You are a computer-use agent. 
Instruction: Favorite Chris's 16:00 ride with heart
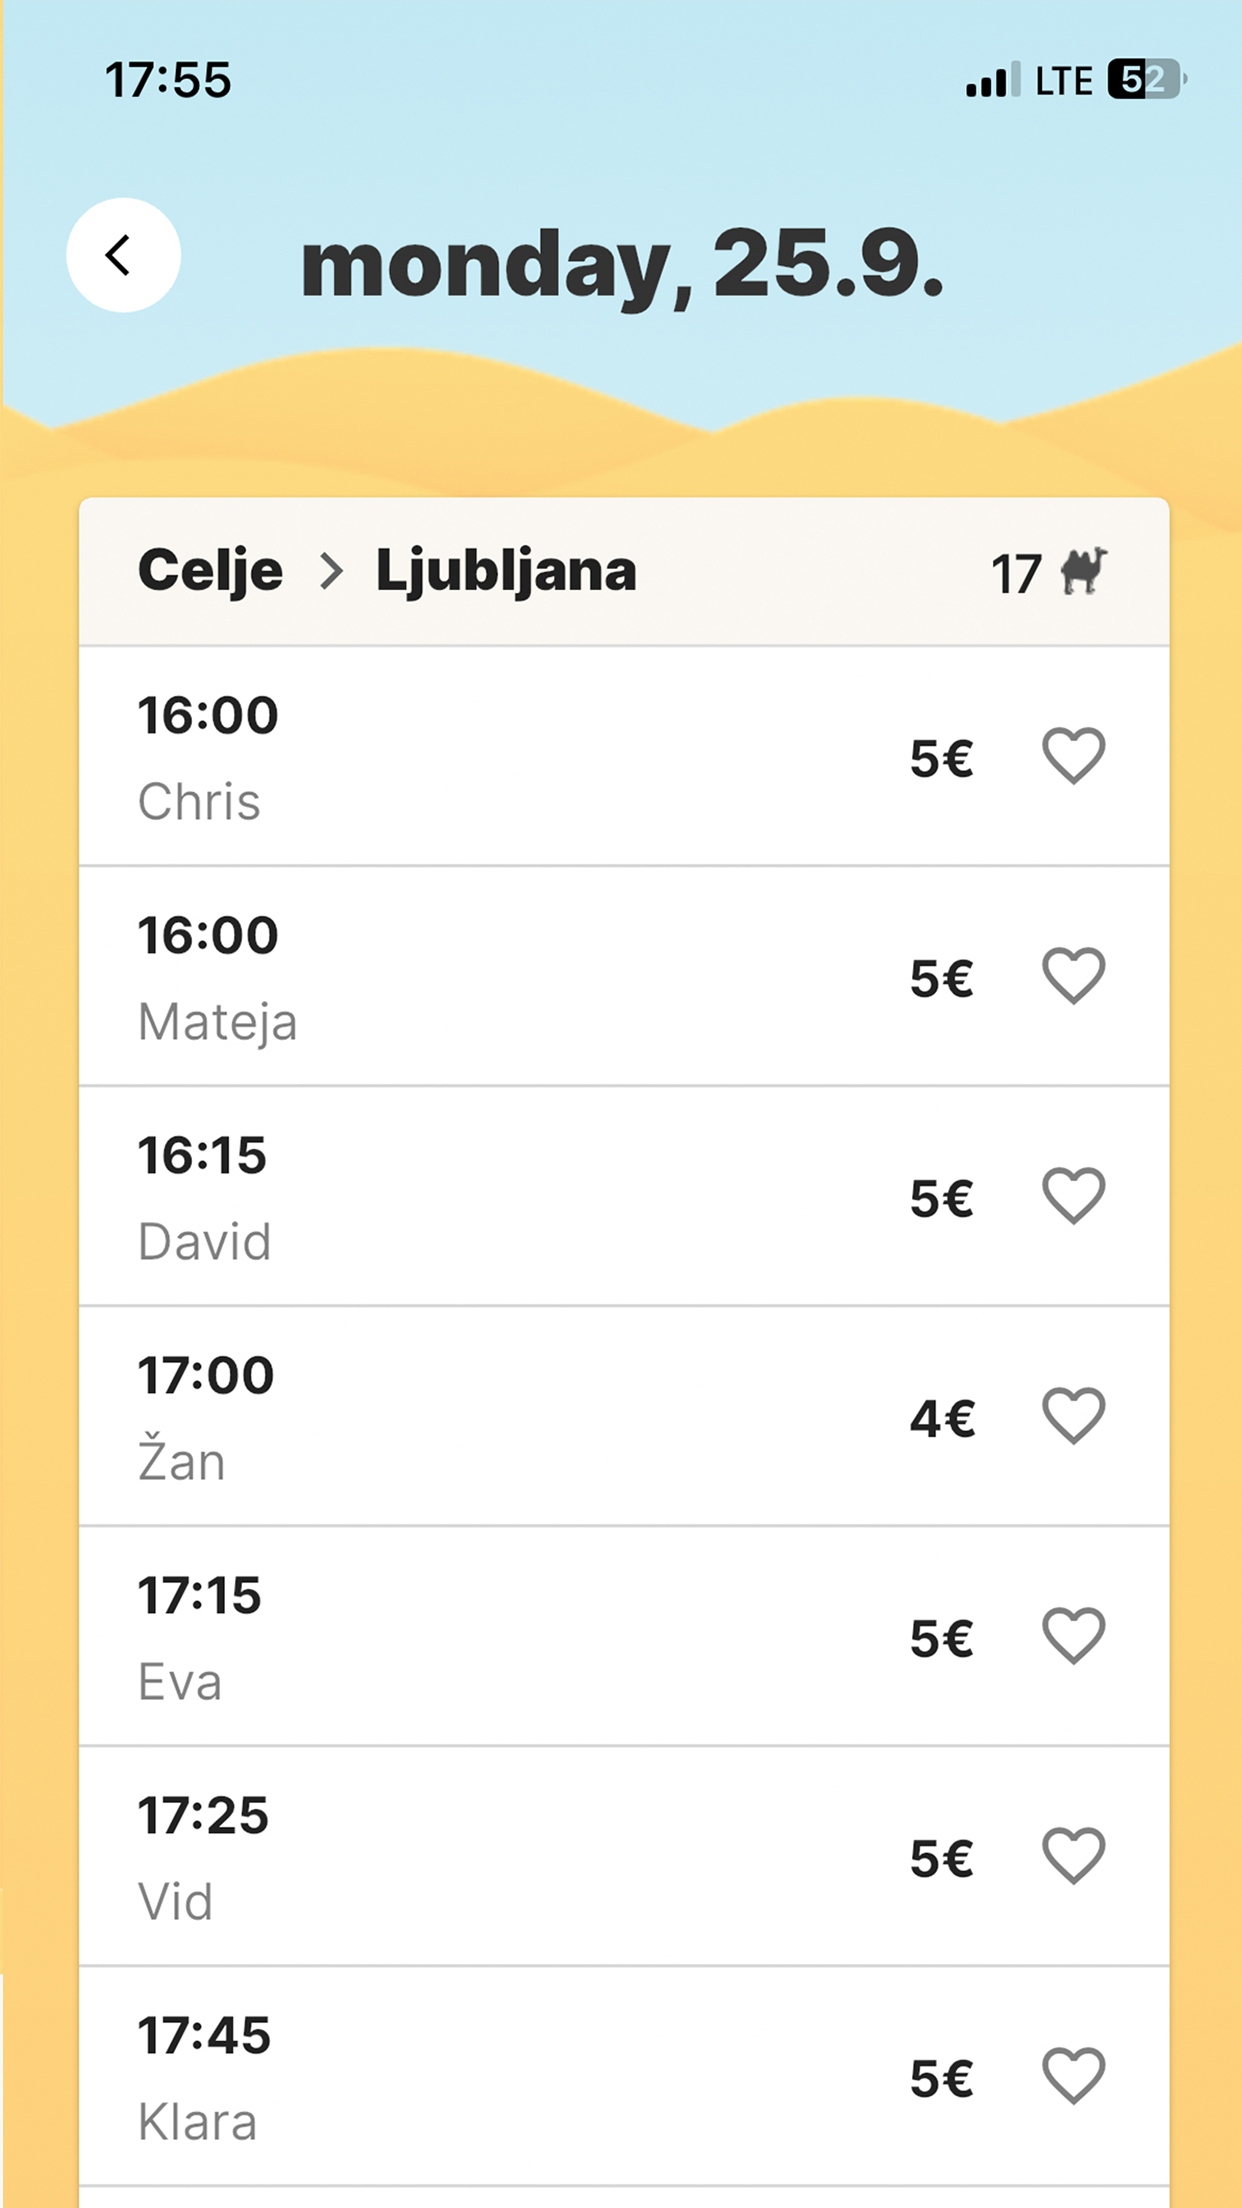[x=1073, y=756]
